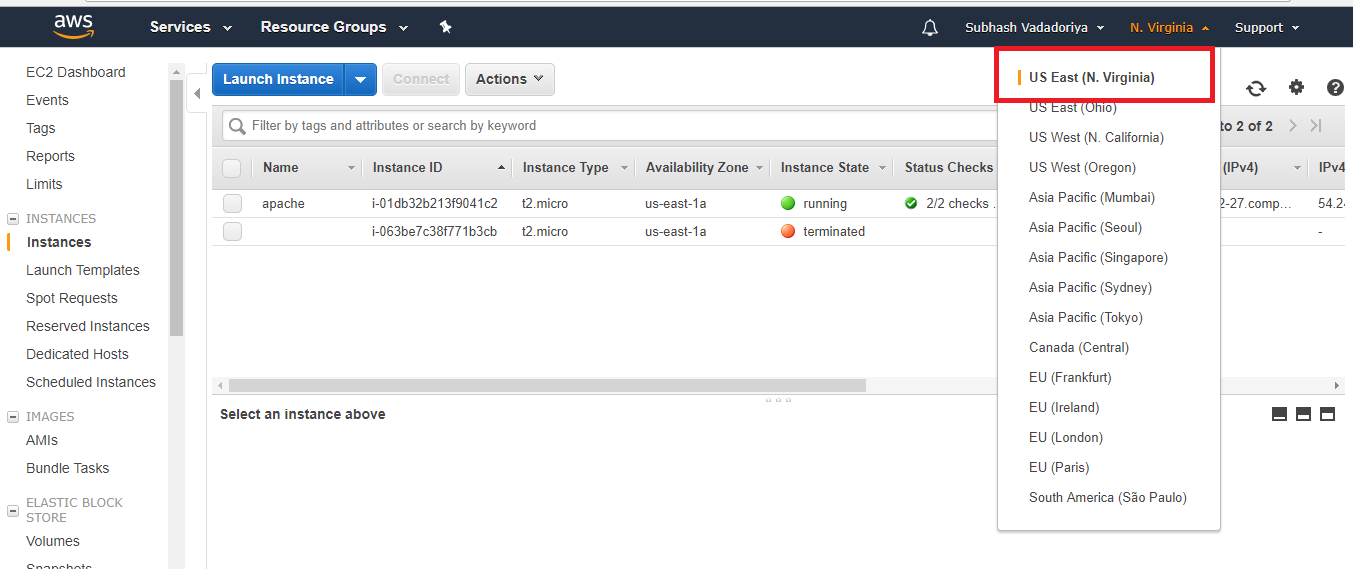Select South America (São Paulo) region
1353x569 pixels.
coord(1108,497)
